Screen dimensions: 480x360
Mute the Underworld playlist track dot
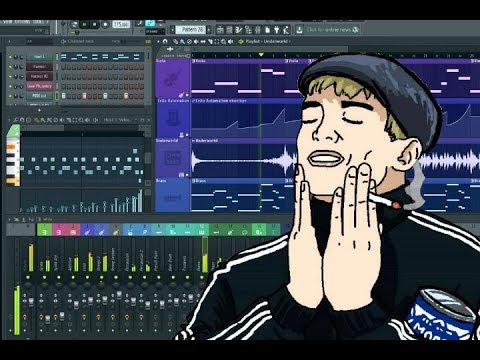[187, 175]
